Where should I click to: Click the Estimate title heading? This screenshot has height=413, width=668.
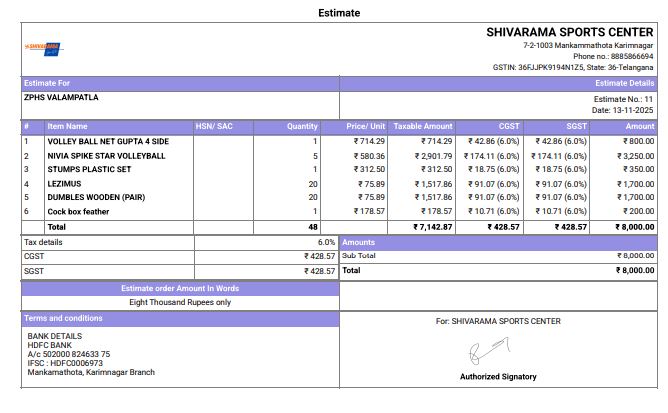pos(339,13)
